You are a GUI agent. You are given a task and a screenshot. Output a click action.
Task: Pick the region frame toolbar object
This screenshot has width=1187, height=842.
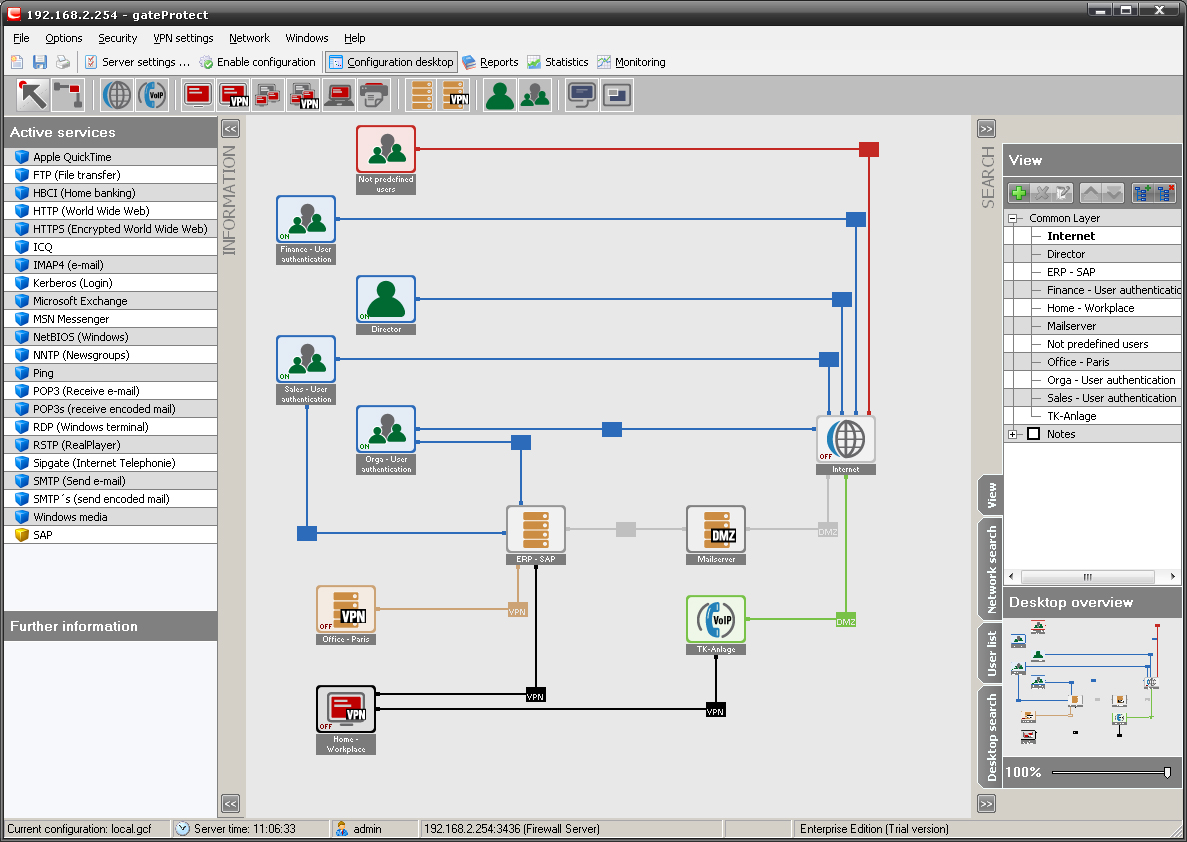pos(616,95)
